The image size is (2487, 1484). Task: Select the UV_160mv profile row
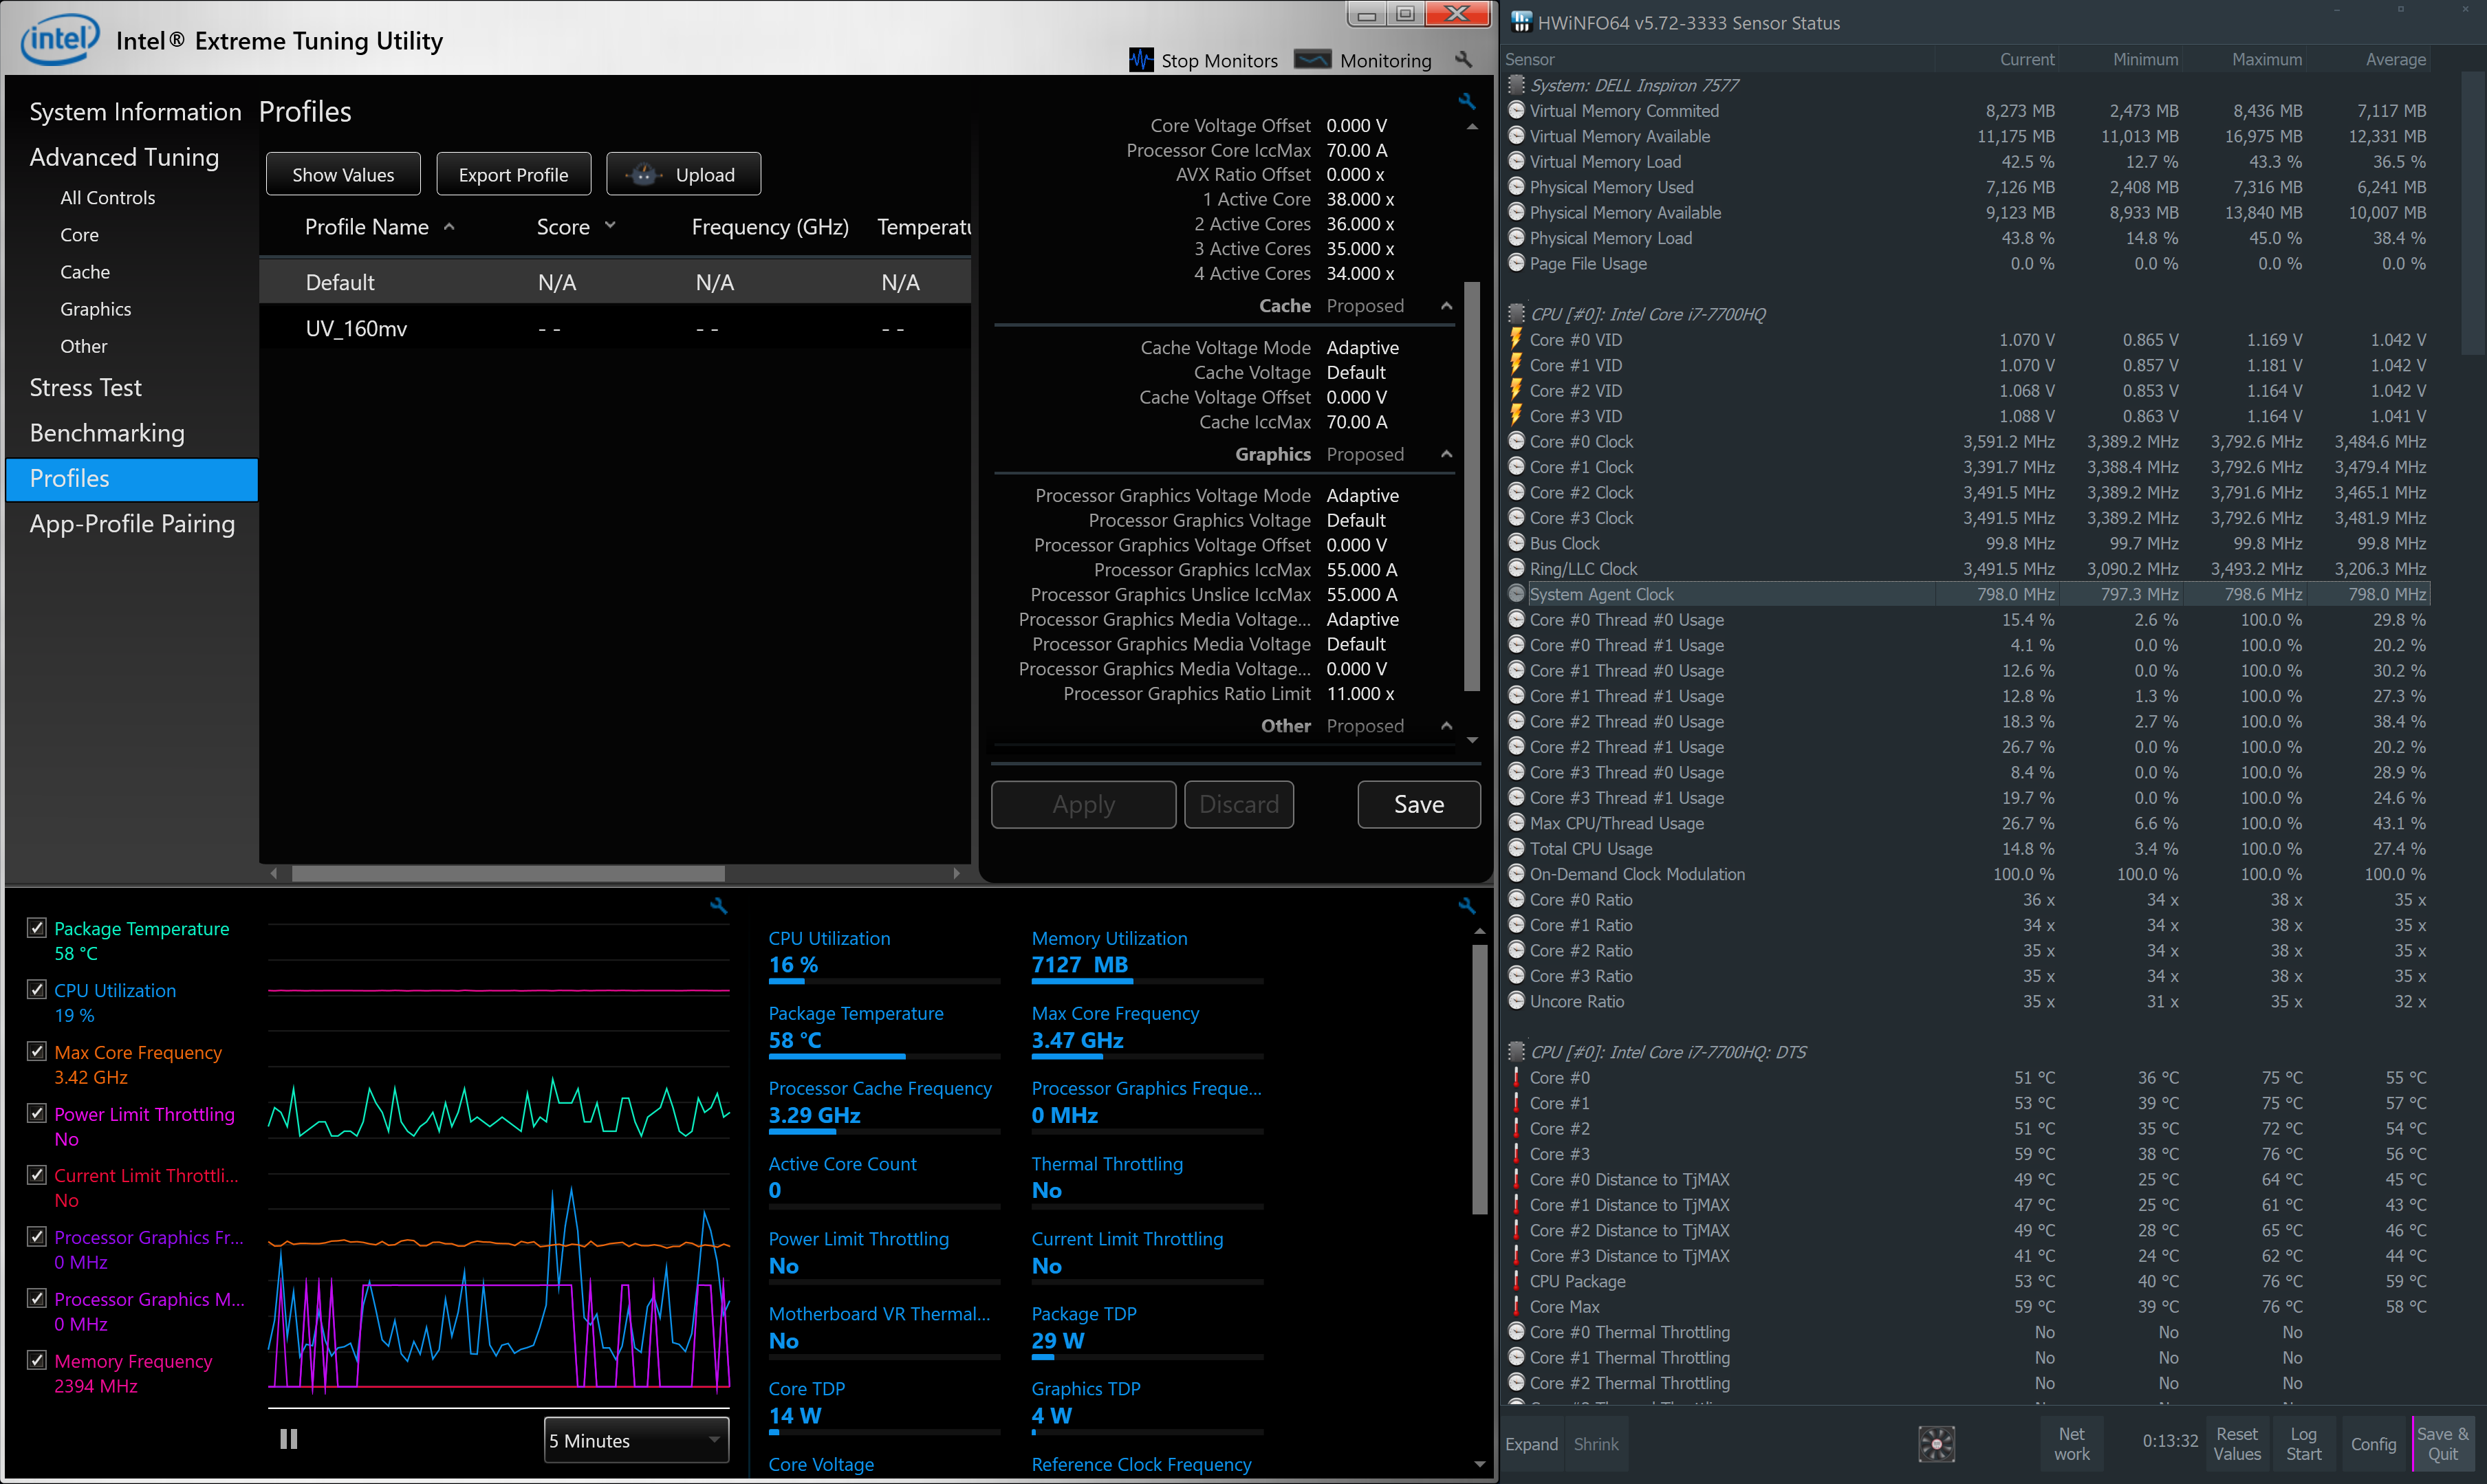point(614,328)
